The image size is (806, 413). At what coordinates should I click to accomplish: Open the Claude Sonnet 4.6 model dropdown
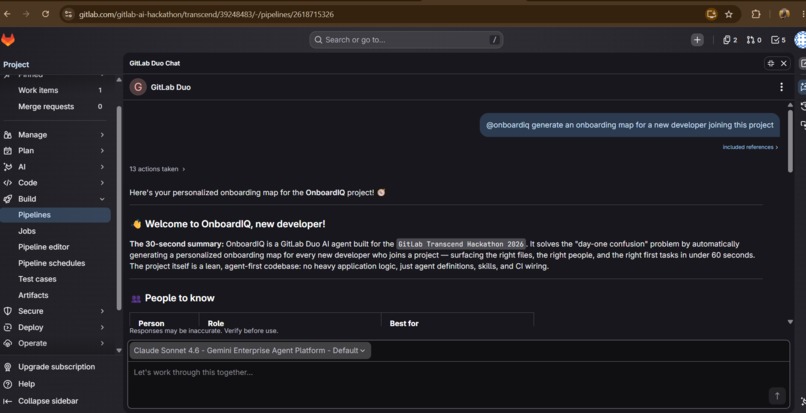click(x=250, y=350)
